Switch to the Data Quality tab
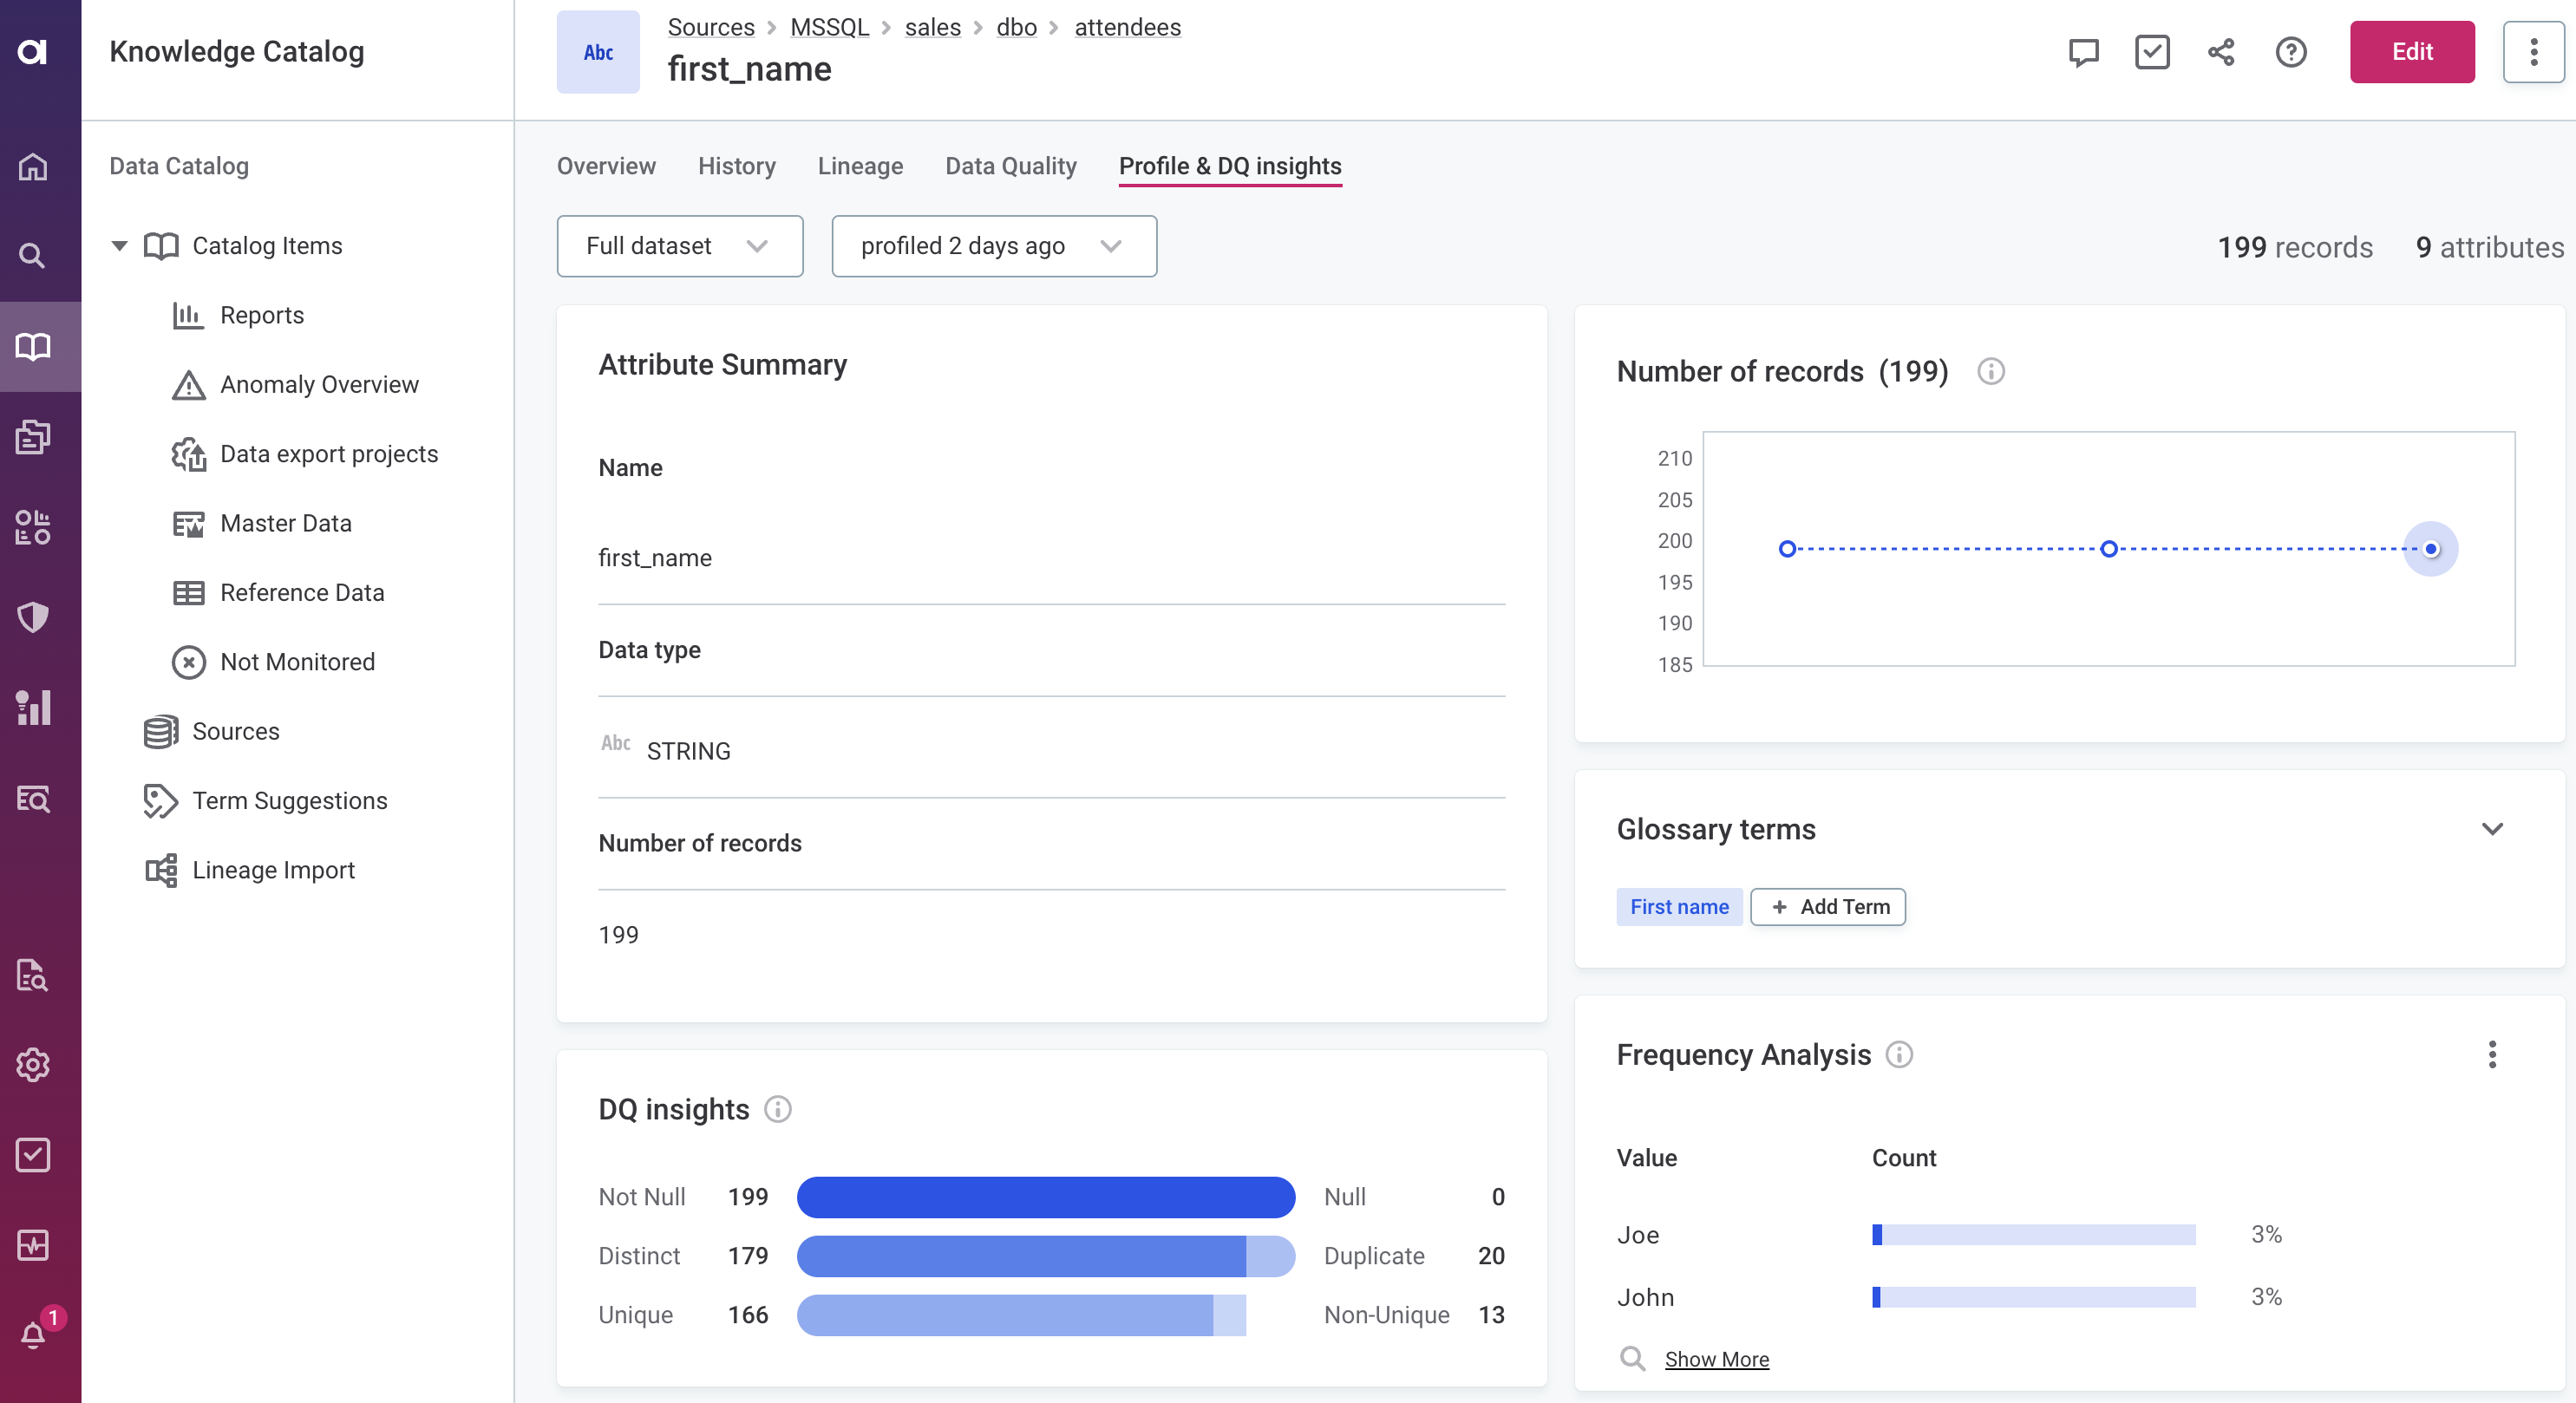The image size is (2576, 1403). [1010, 166]
